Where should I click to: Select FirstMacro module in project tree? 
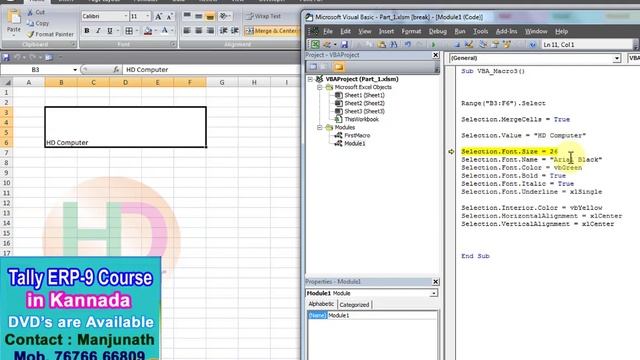[357, 136]
